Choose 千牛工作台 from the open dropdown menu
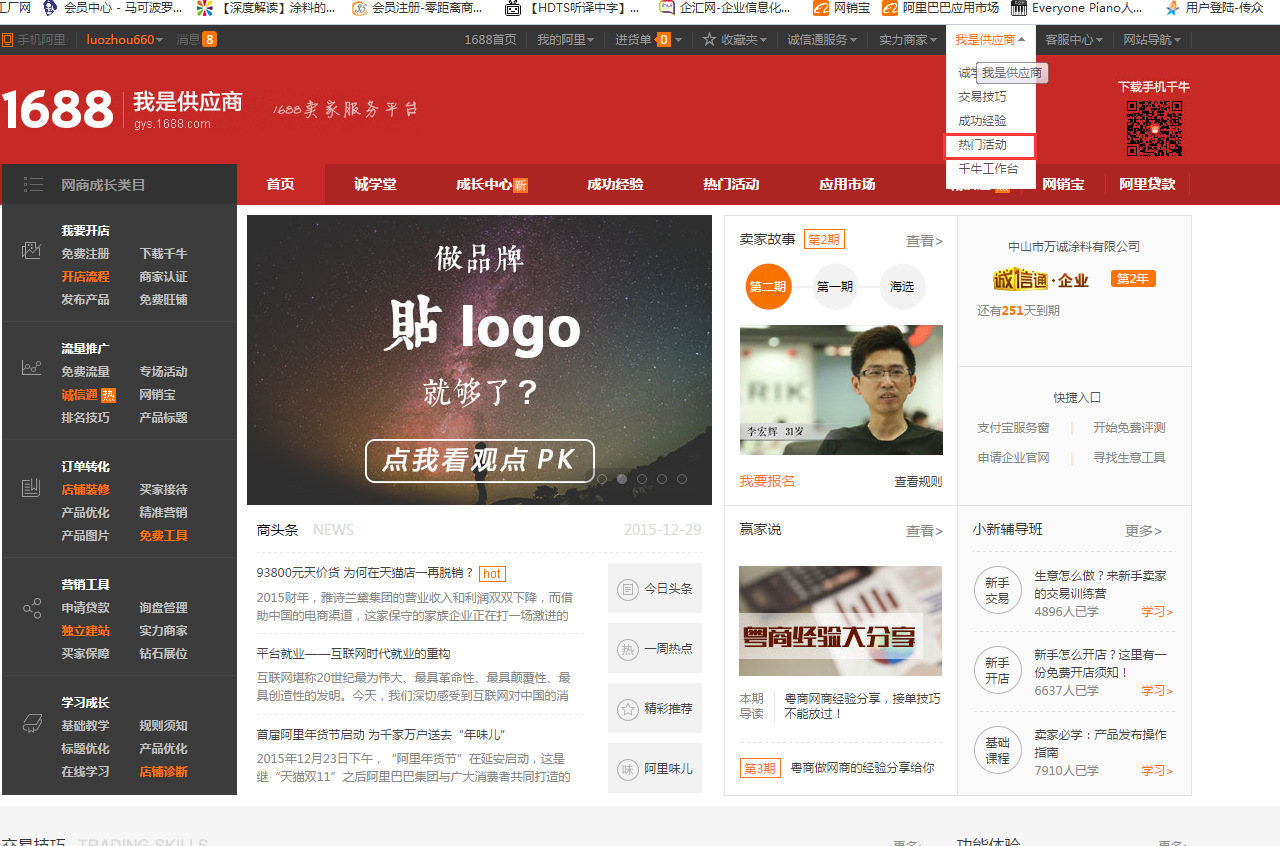The height and width of the screenshot is (846, 1280). coord(989,169)
